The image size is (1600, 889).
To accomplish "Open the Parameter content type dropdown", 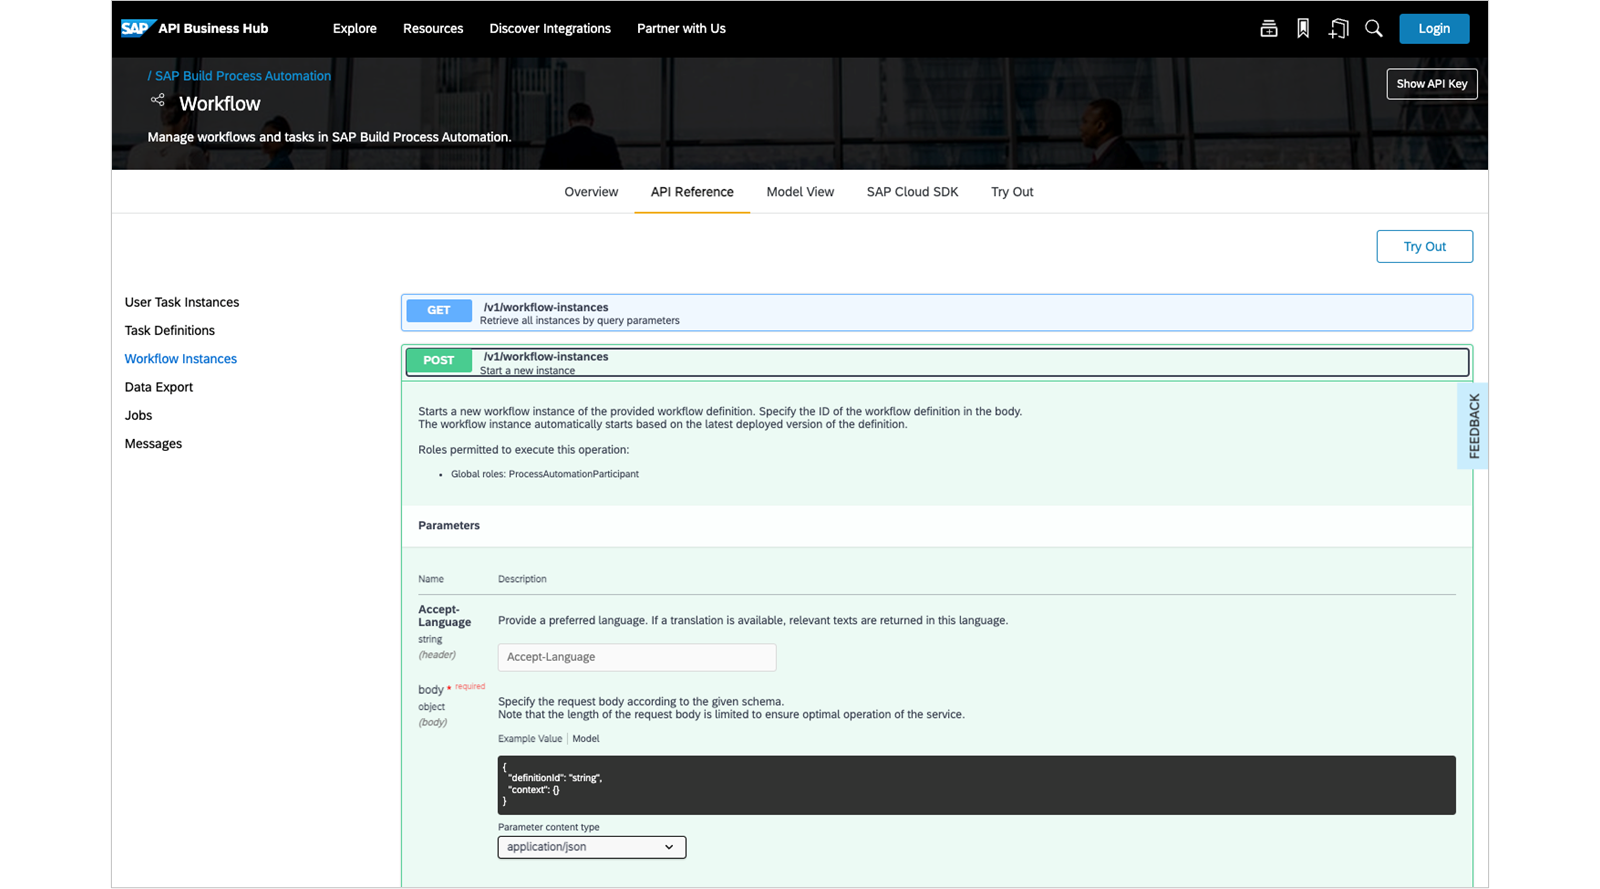I will pos(592,847).
